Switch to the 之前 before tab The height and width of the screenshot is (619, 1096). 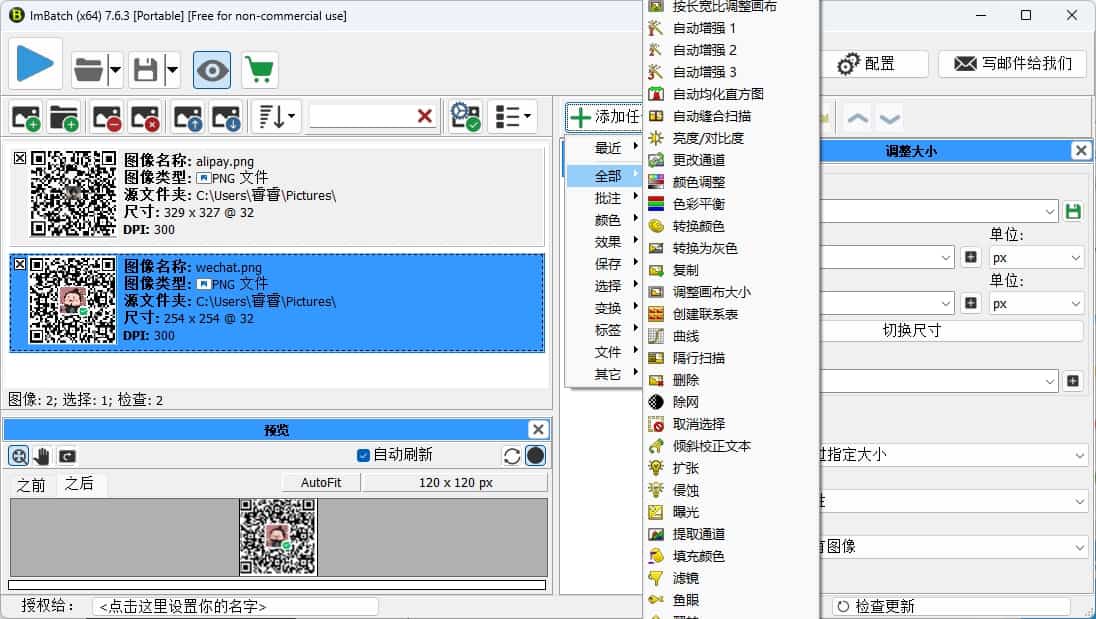click(31, 485)
